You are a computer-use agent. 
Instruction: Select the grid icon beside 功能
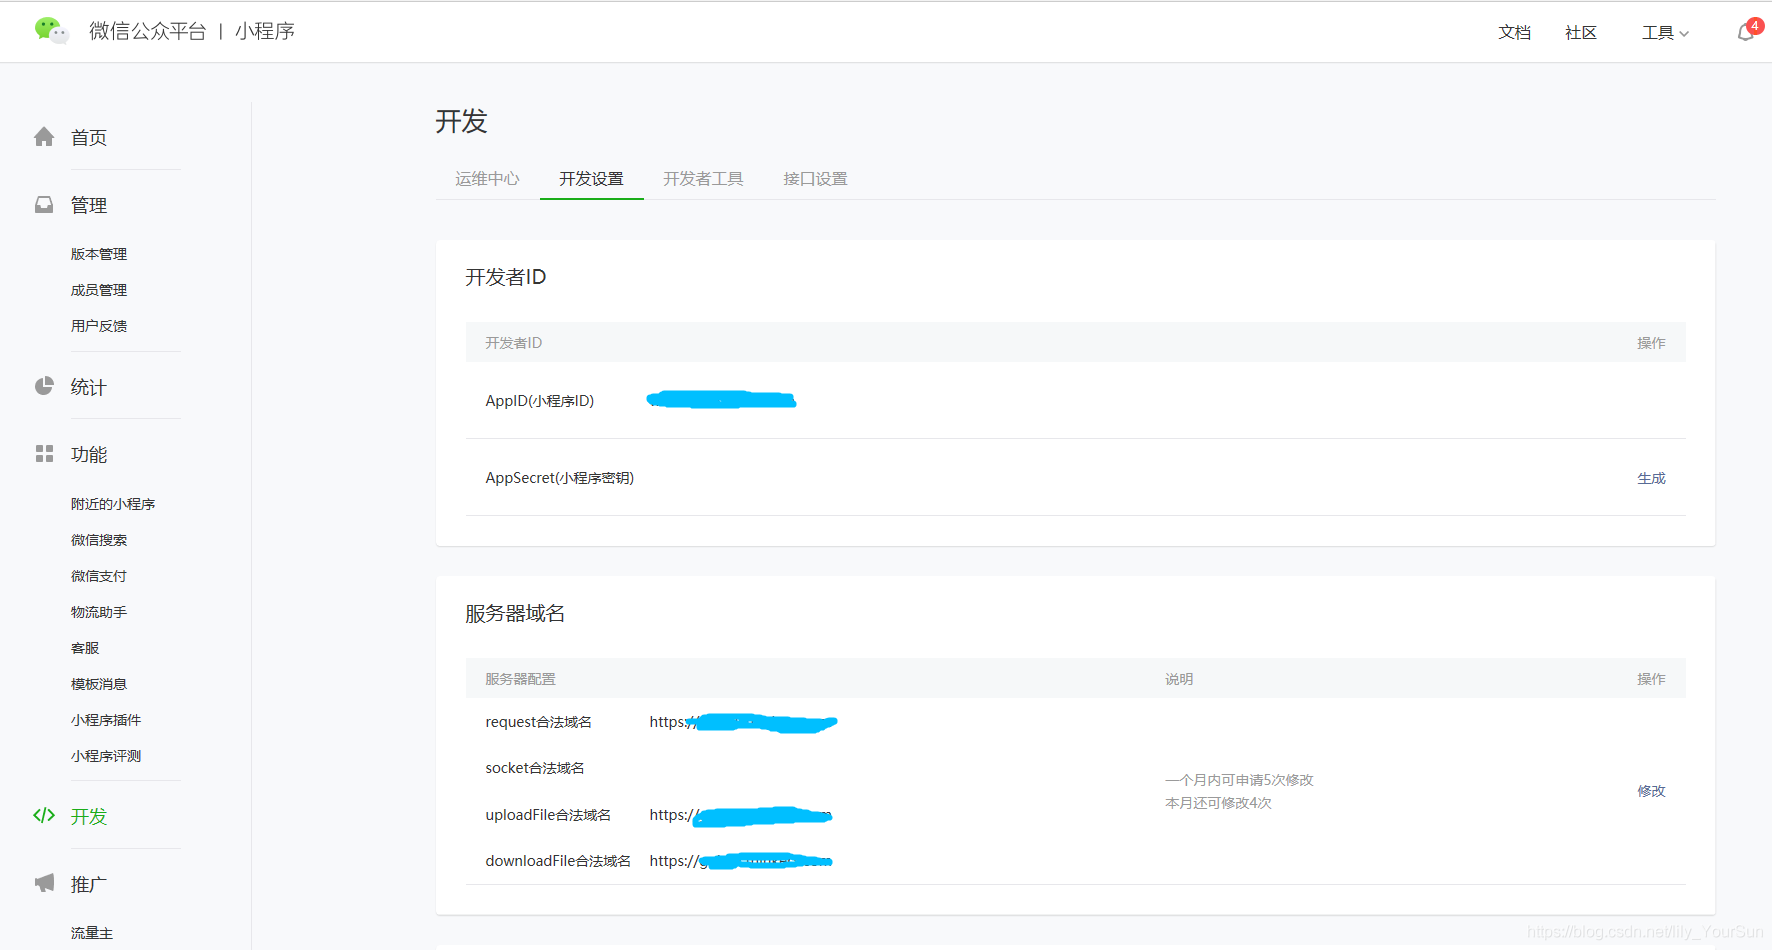44,453
